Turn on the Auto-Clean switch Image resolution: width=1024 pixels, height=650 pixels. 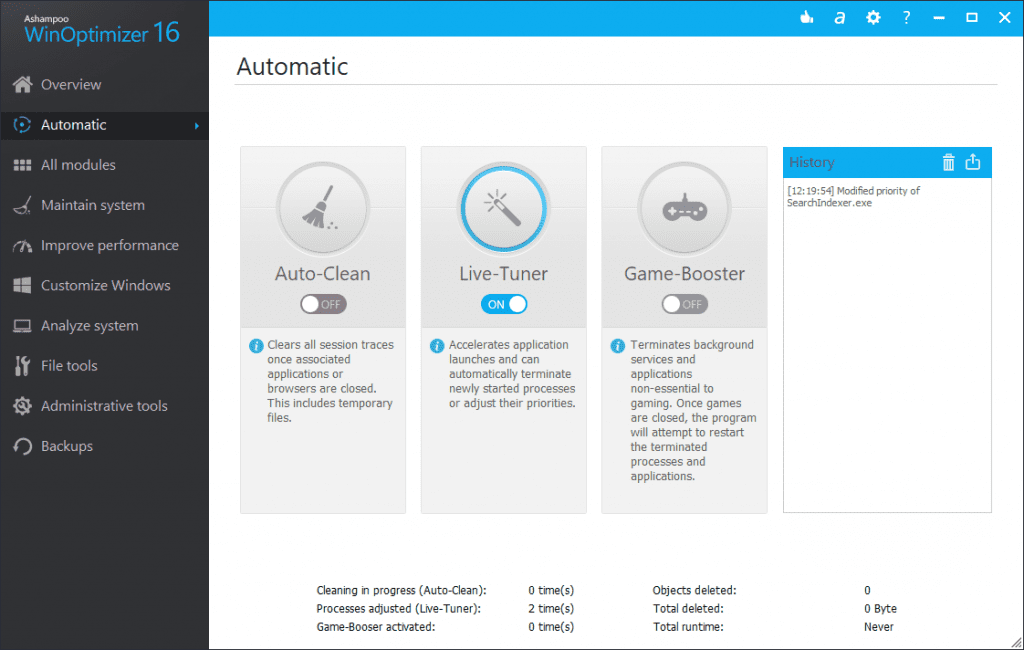[x=322, y=303]
